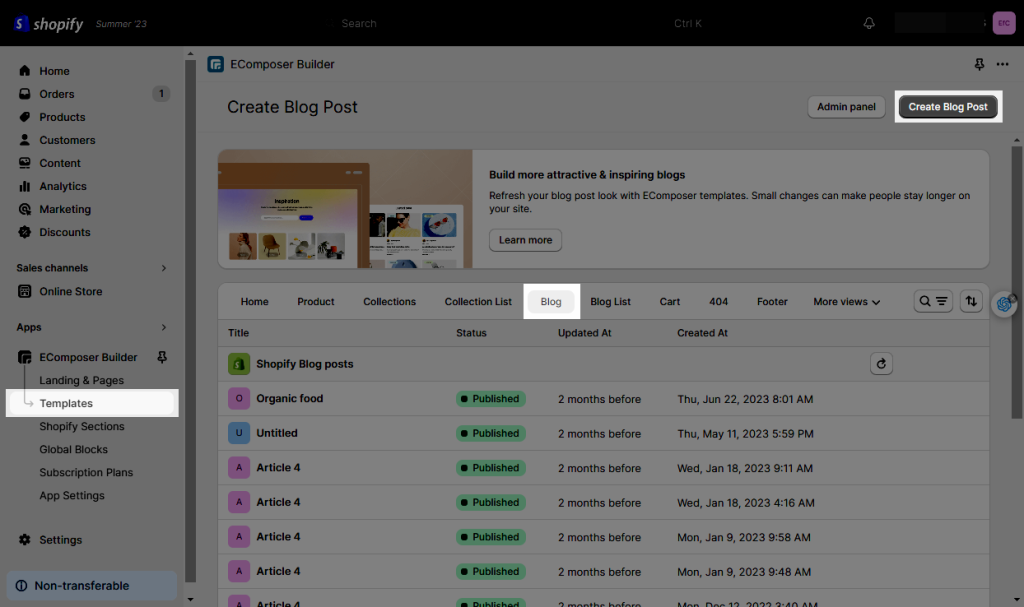The height and width of the screenshot is (607, 1024).
Task: Switch to the Footer tab
Action: pos(772,302)
